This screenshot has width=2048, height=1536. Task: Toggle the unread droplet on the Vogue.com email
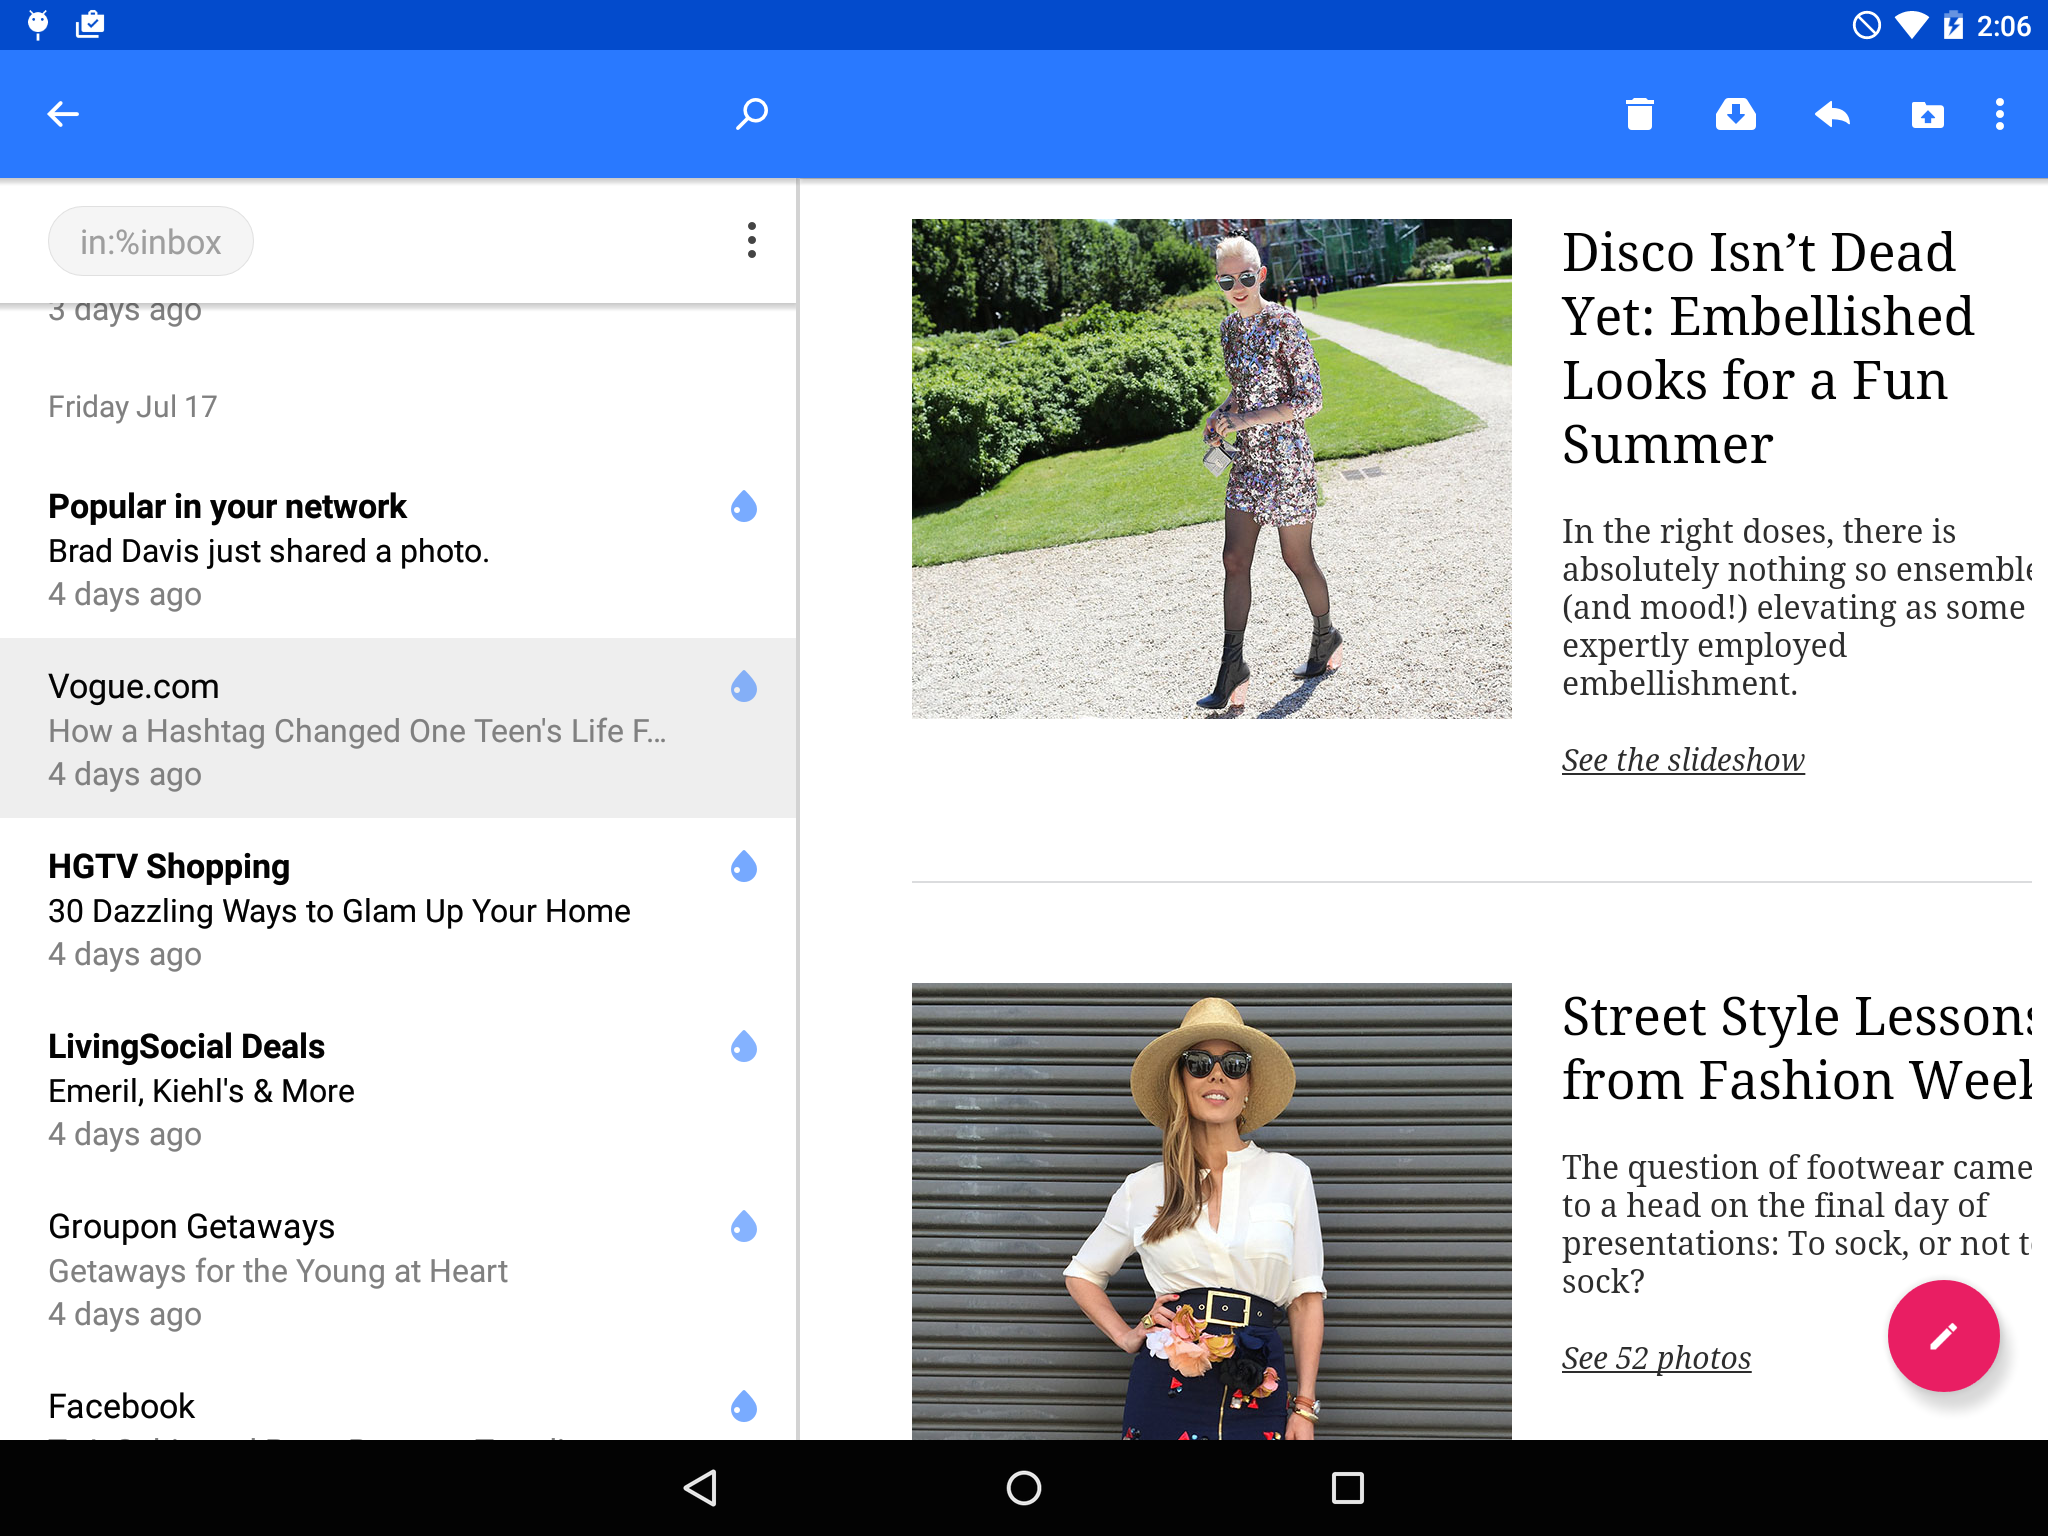743,687
